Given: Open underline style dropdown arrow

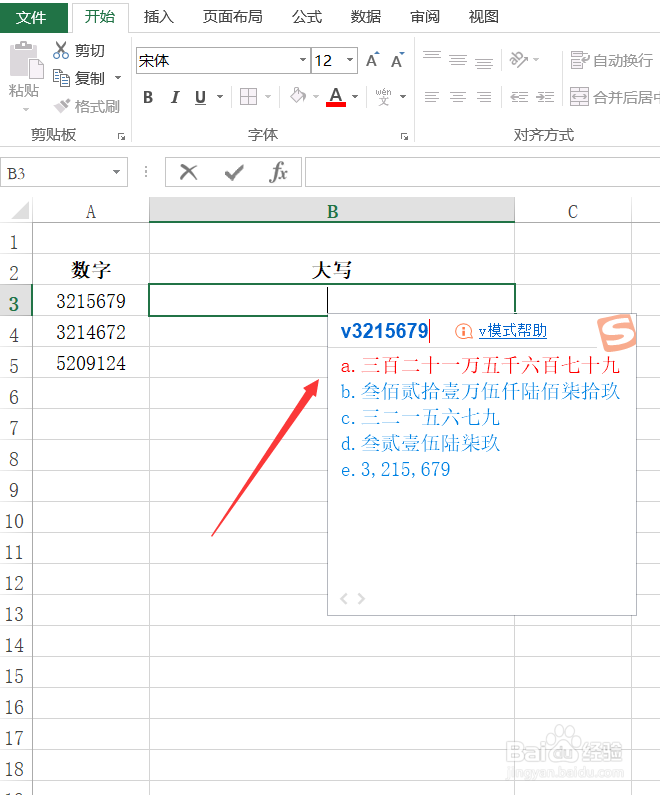Looking at the screenshot, I should pos(220,97).
